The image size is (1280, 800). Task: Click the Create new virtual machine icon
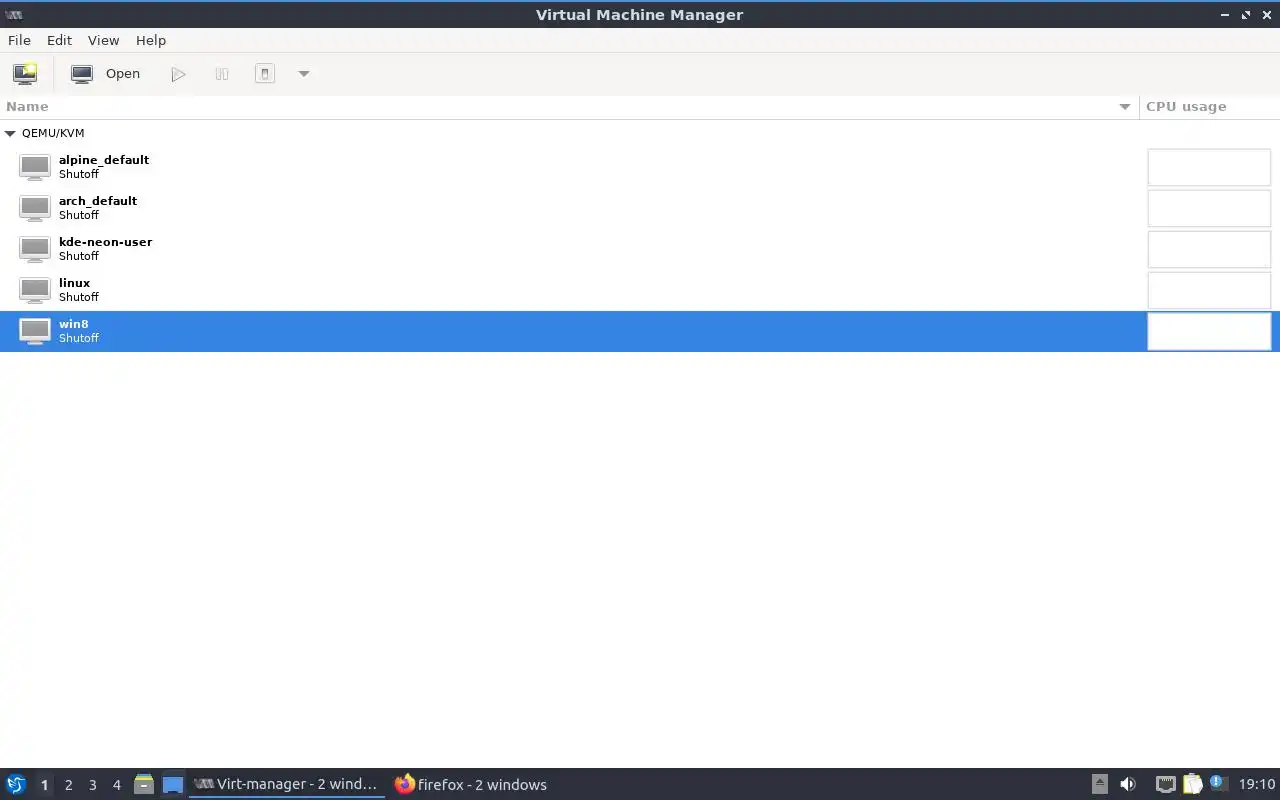pyautogui.click(x=25, y=74)
